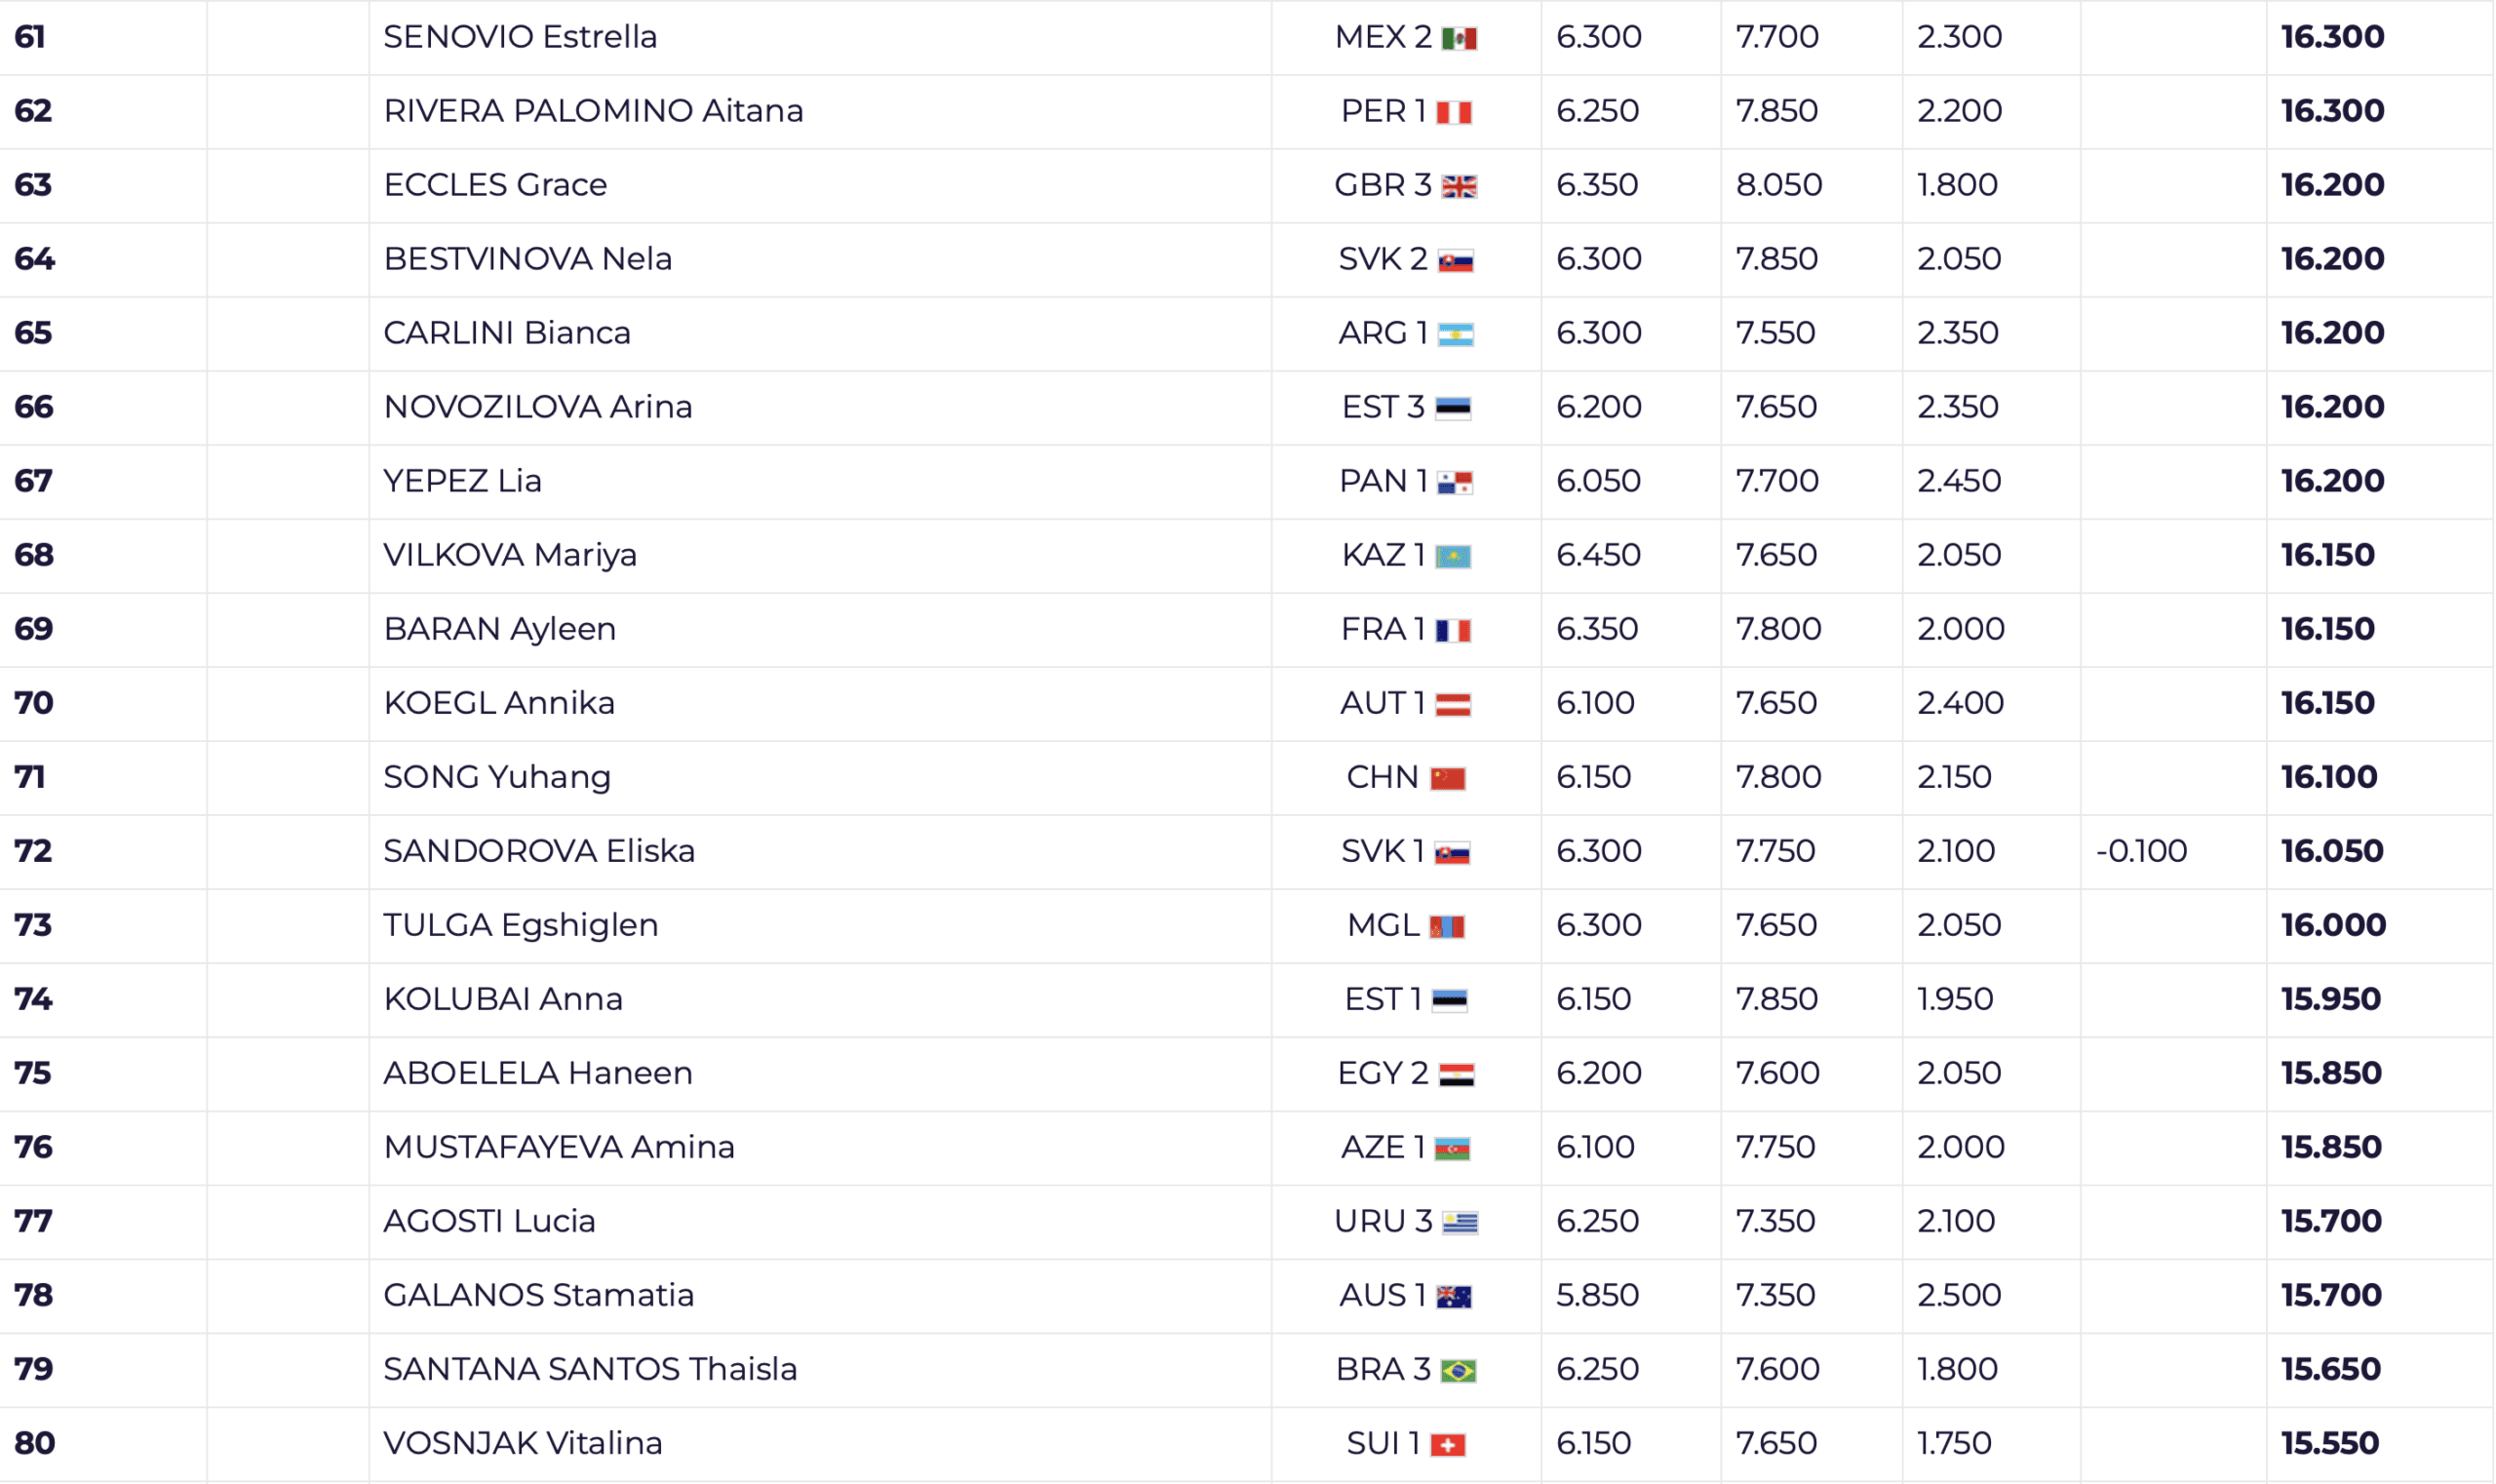Open athlete name SENOVIO Estrella
The image size is (2496, 1484).
point(520,37)
